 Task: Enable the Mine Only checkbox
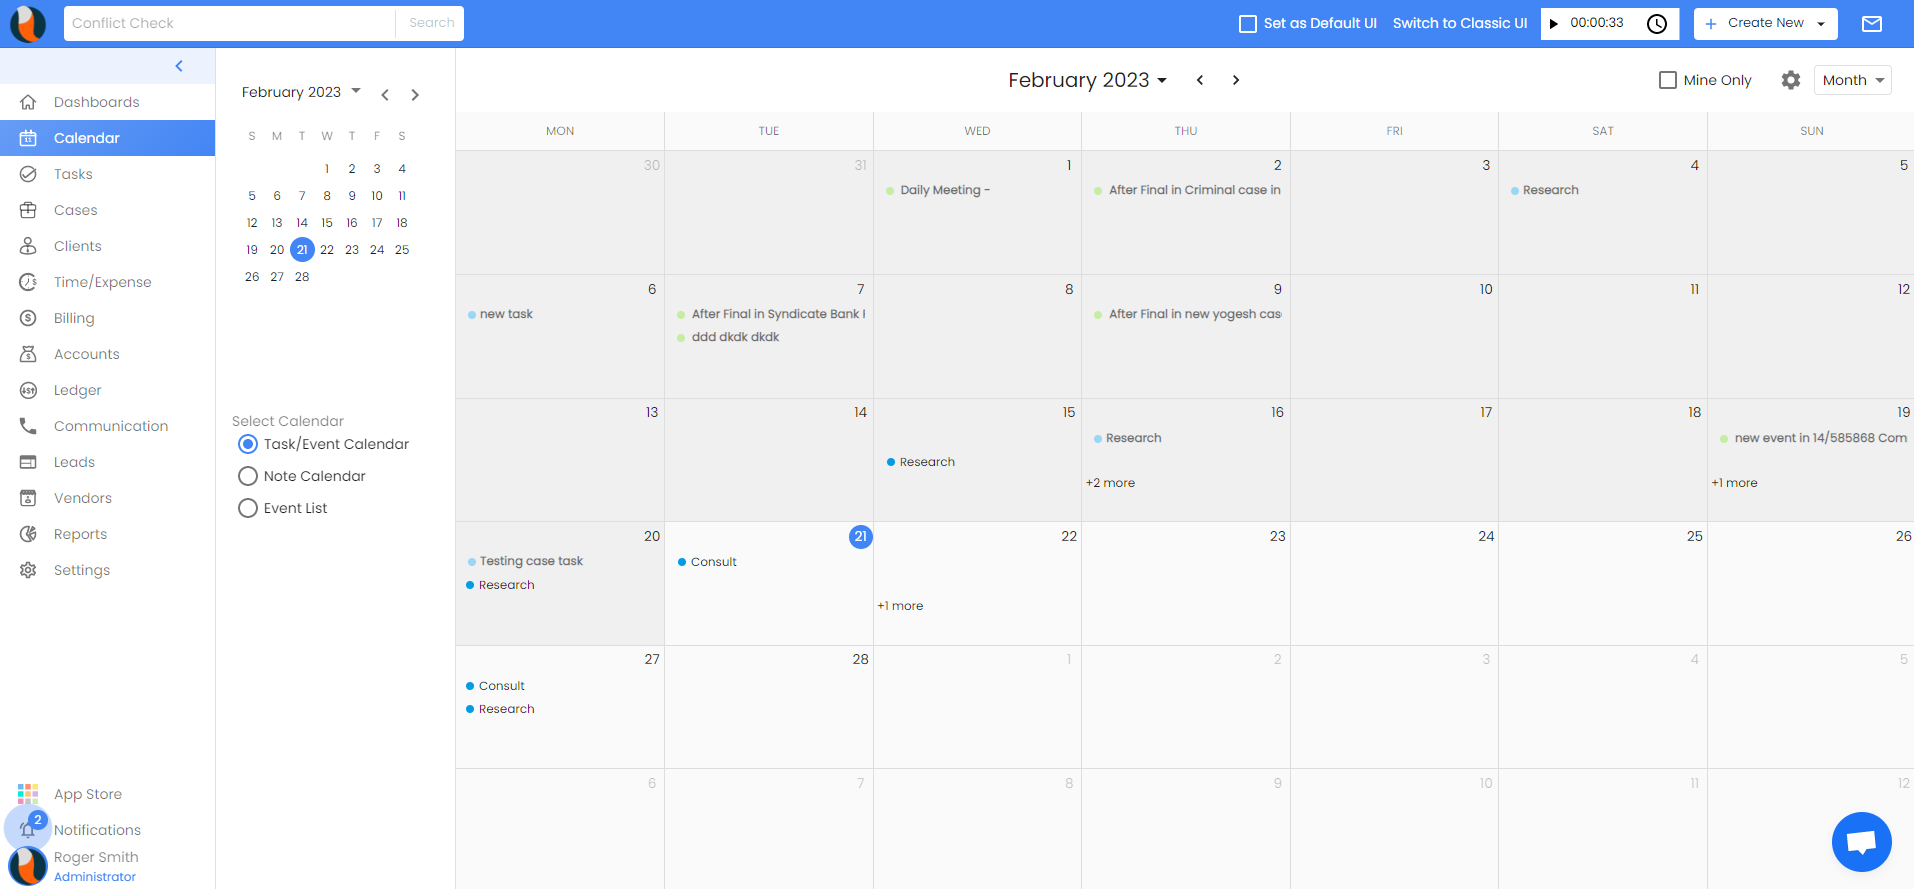1668,80
